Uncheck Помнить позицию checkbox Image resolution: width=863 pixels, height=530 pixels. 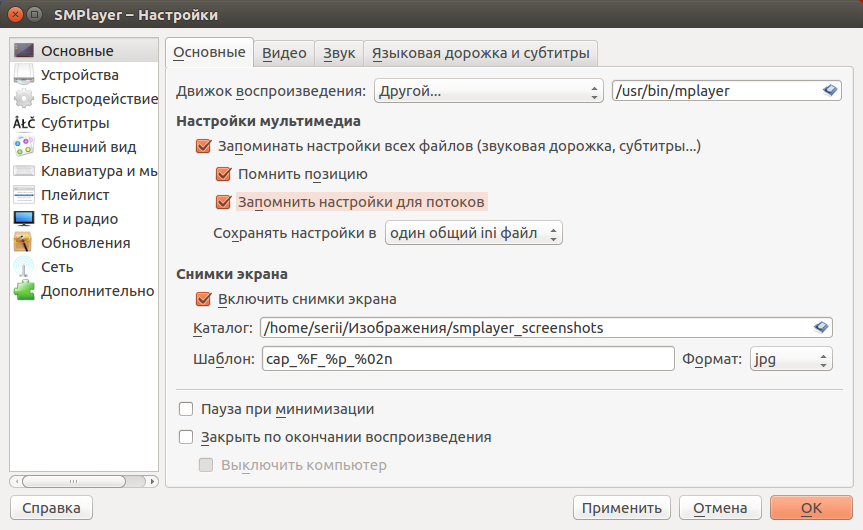click(x=223, y=174)
